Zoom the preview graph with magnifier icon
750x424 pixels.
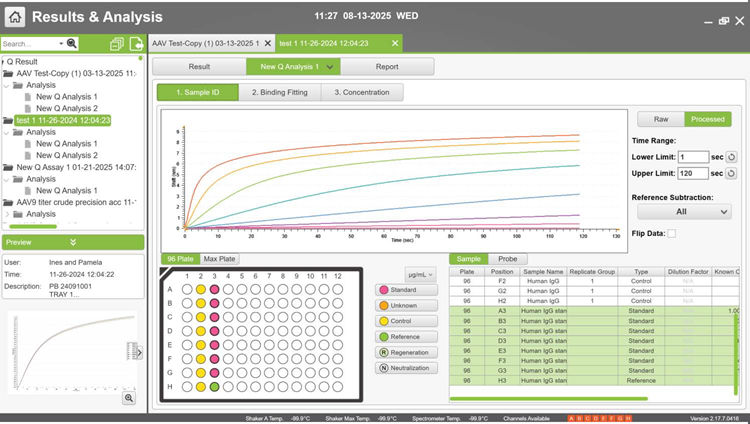click(x=129, y=398)
